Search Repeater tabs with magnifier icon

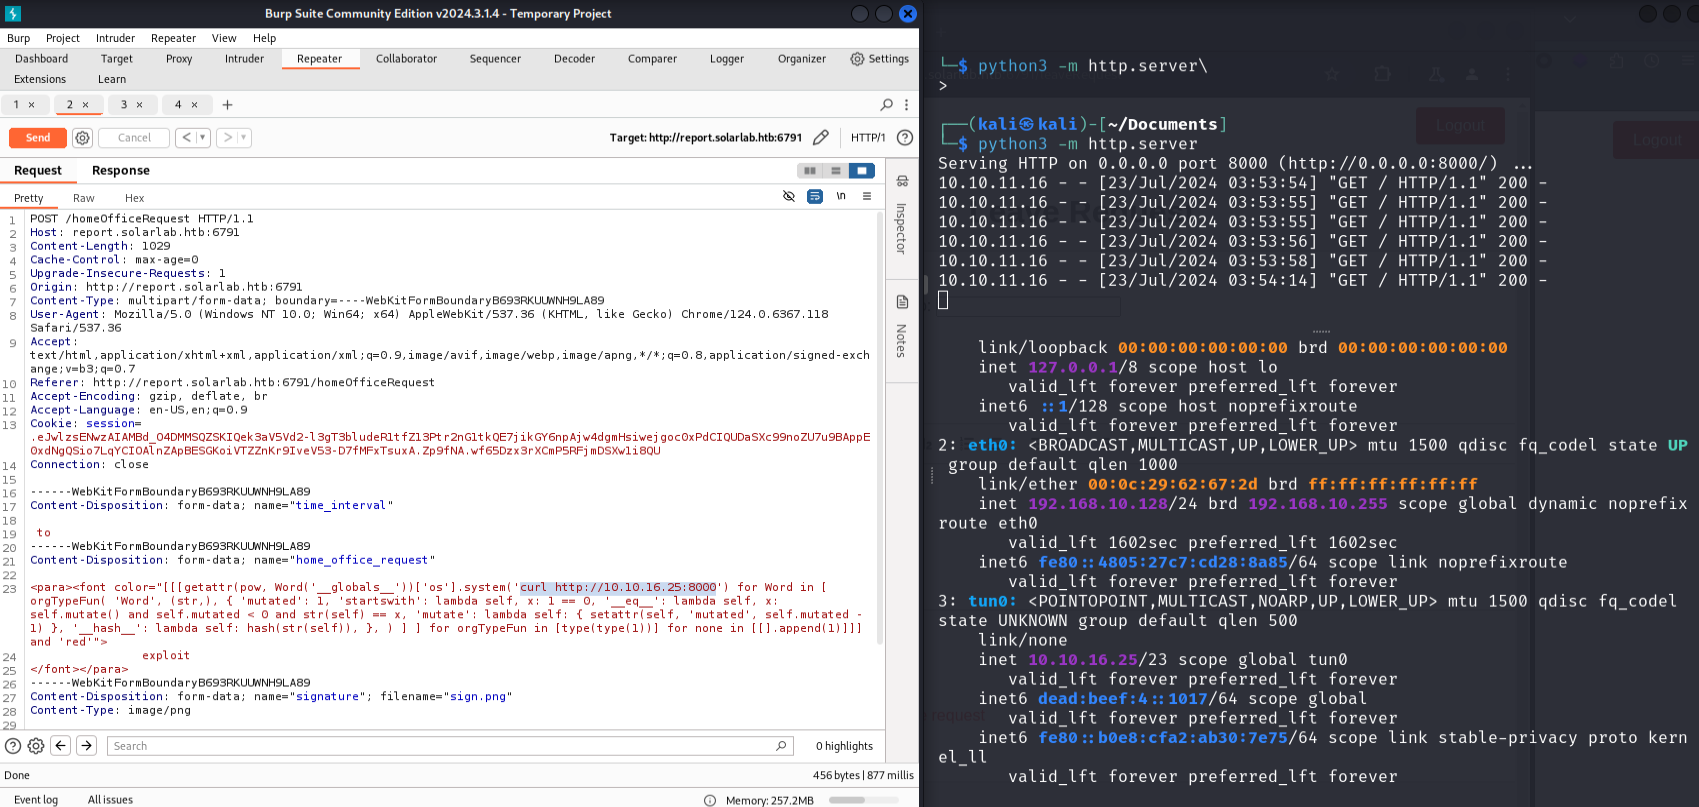886,105
